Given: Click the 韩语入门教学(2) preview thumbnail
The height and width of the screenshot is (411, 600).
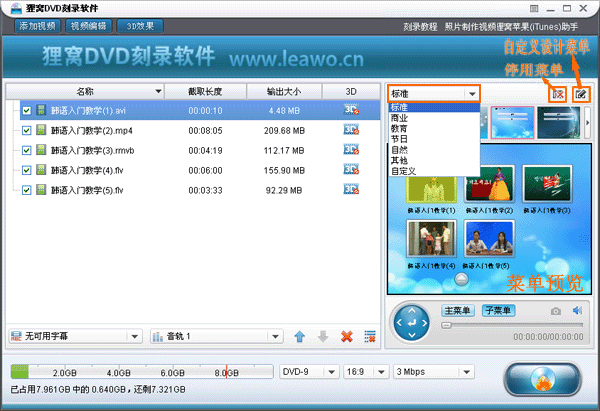Looking at the screenshot, I should click(x=489, y=184).
